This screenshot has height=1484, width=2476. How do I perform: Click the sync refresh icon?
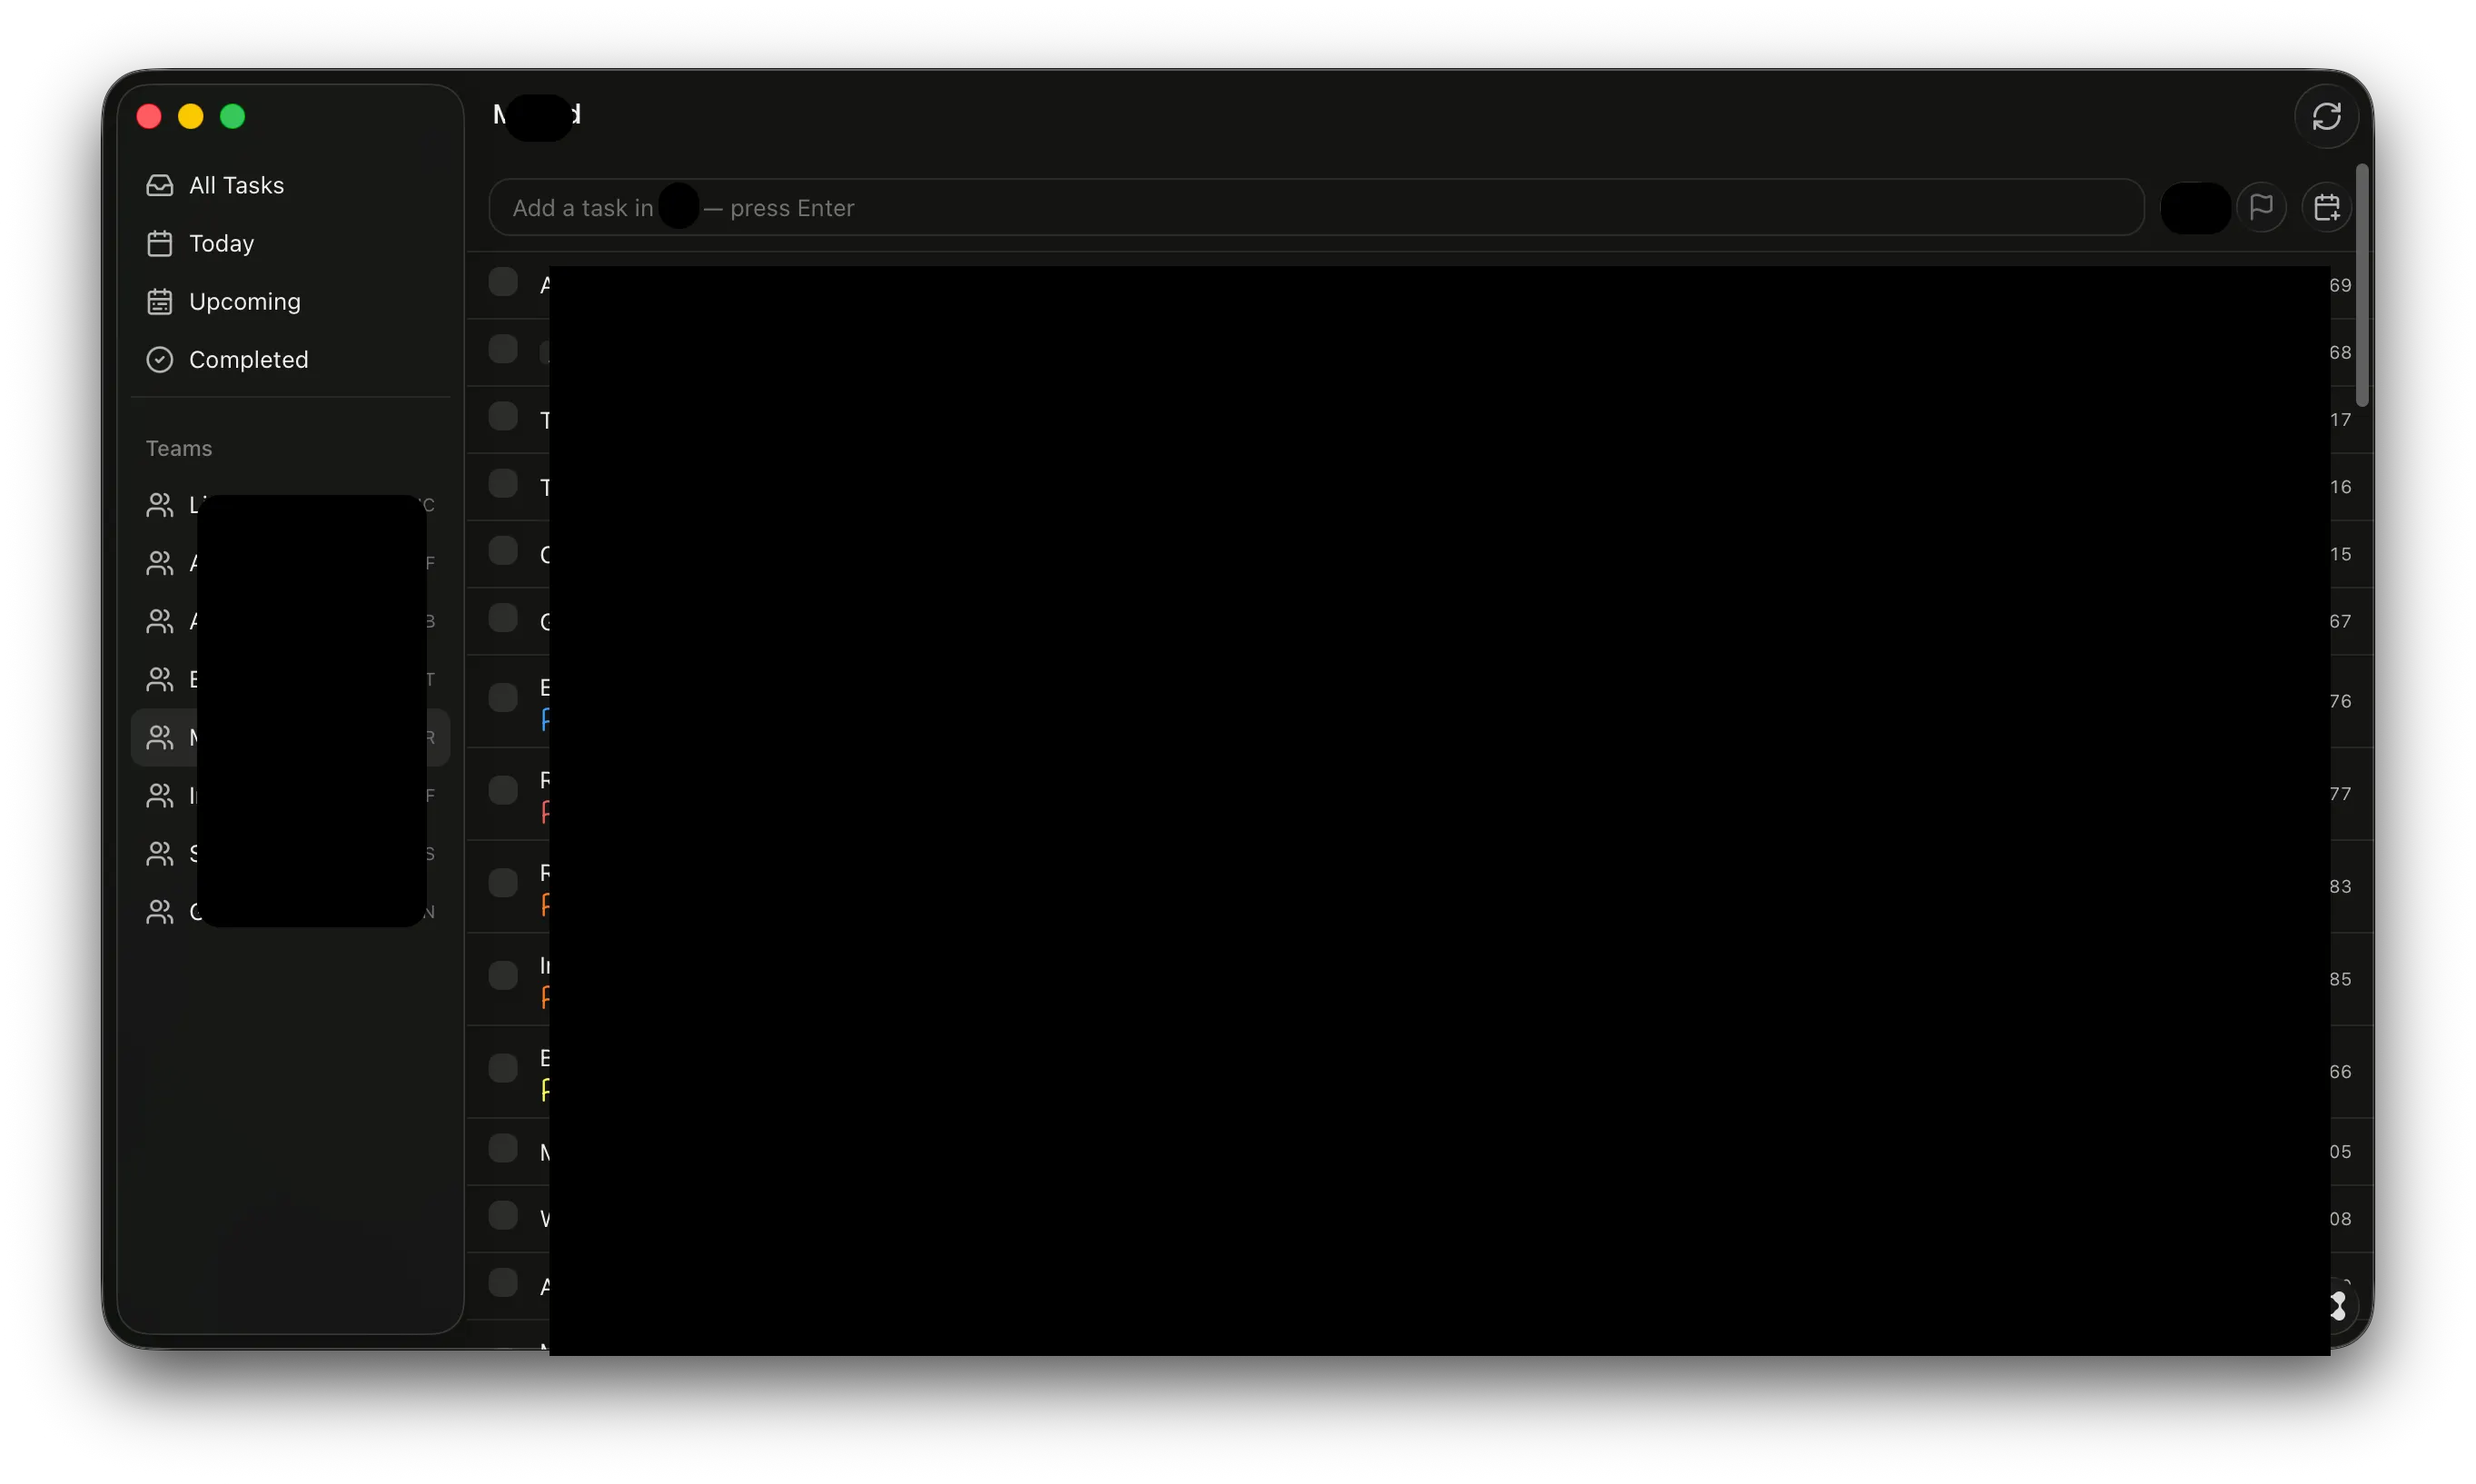coord(2326,116)
